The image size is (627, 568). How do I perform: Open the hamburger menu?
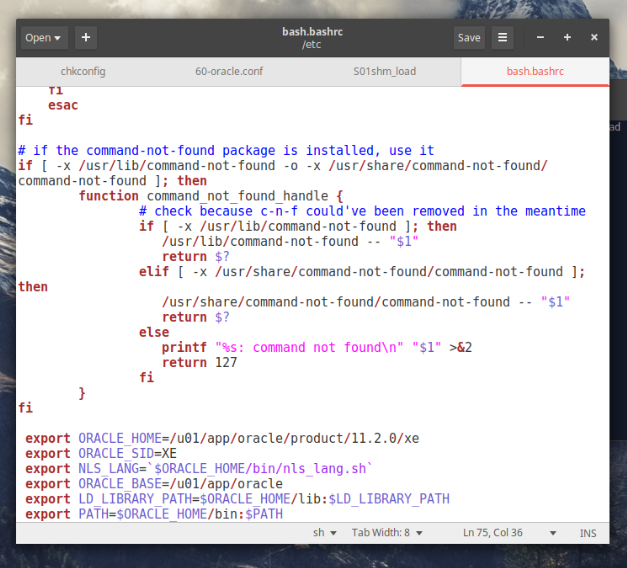coord(502,38)
